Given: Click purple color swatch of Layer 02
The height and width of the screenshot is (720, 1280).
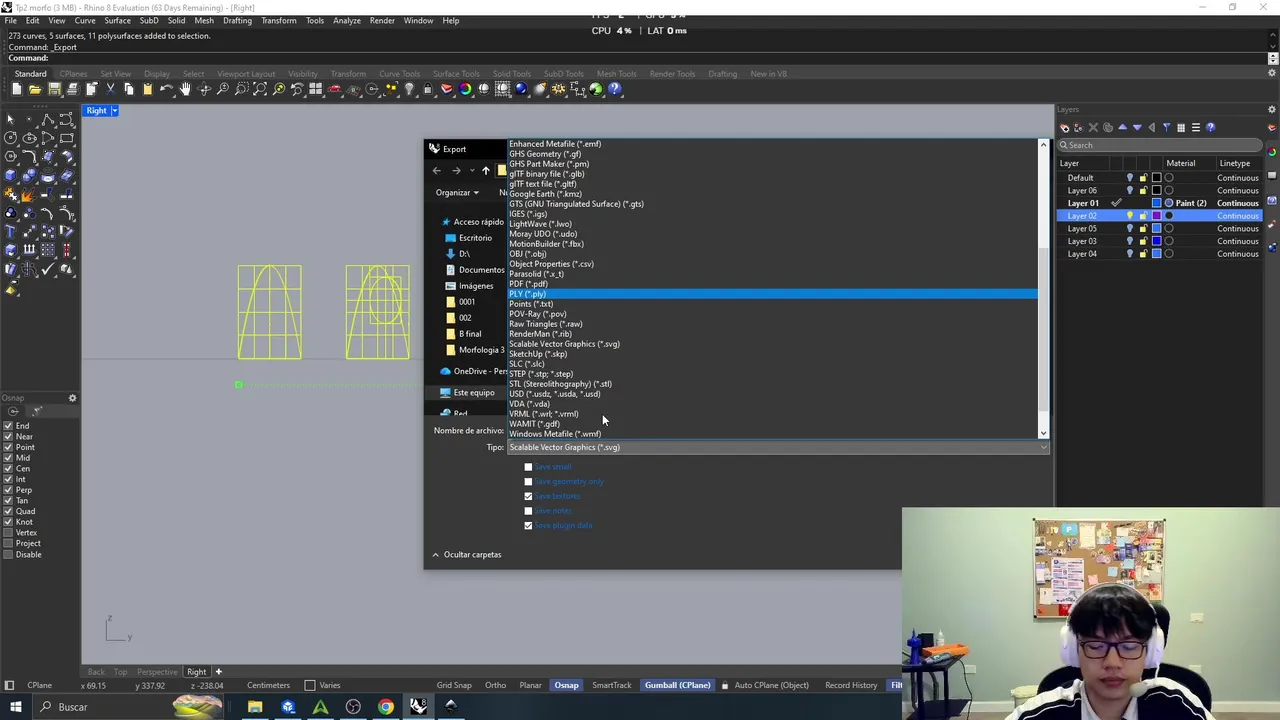Looking at the screenshot, I should [1156, 216].
